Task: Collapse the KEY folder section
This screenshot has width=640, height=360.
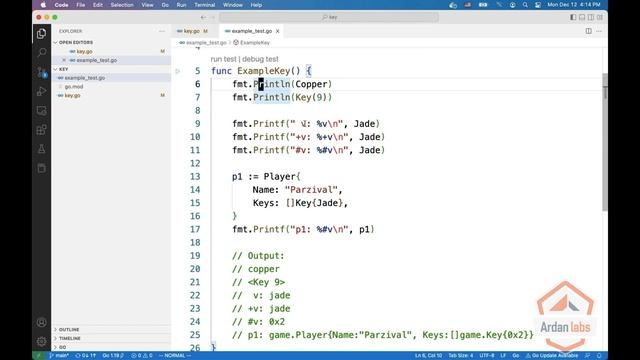Action: click(x=63, y=69)
